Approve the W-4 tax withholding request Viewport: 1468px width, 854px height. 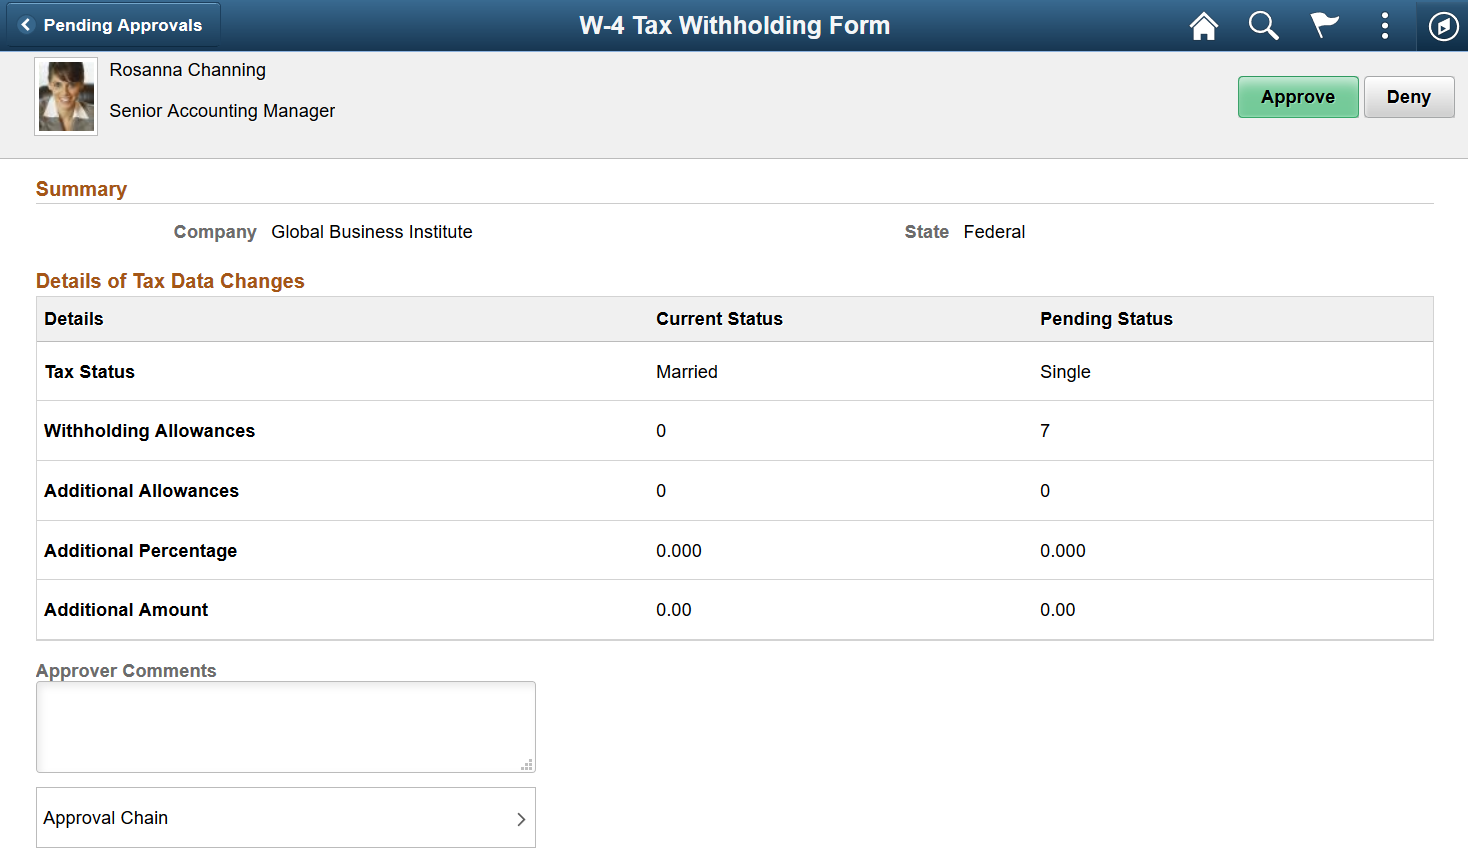point(1298,97)
